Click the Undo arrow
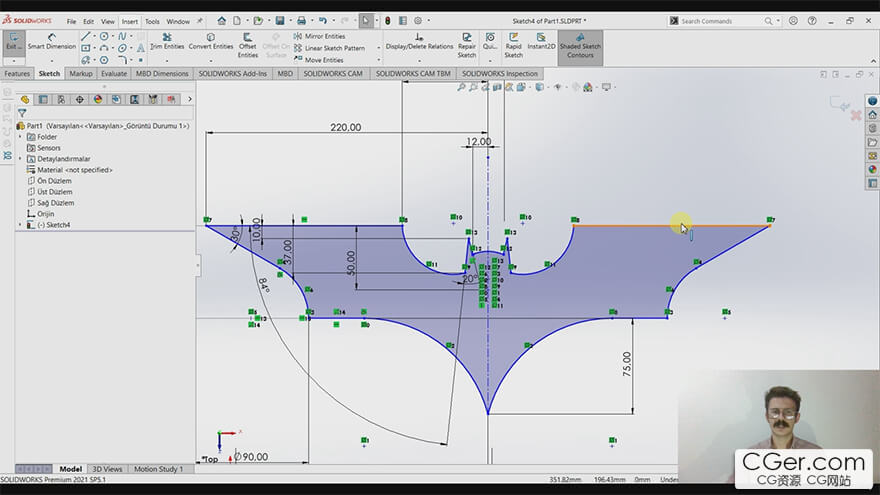880x495 pixels. pyautogui.click(x=323, y=21)
